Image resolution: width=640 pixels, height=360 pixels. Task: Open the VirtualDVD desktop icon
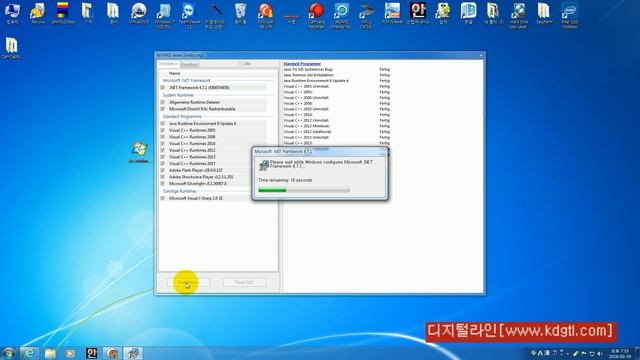(139, 13)
